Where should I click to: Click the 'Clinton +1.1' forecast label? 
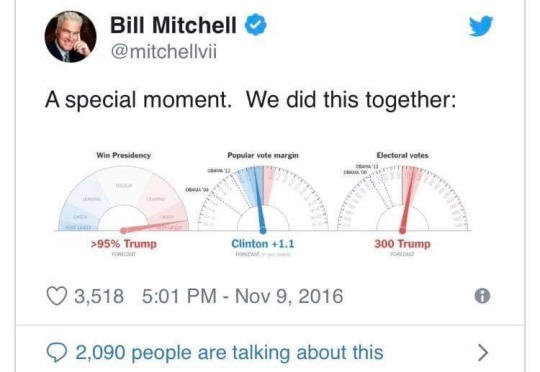tap(263, 244)
